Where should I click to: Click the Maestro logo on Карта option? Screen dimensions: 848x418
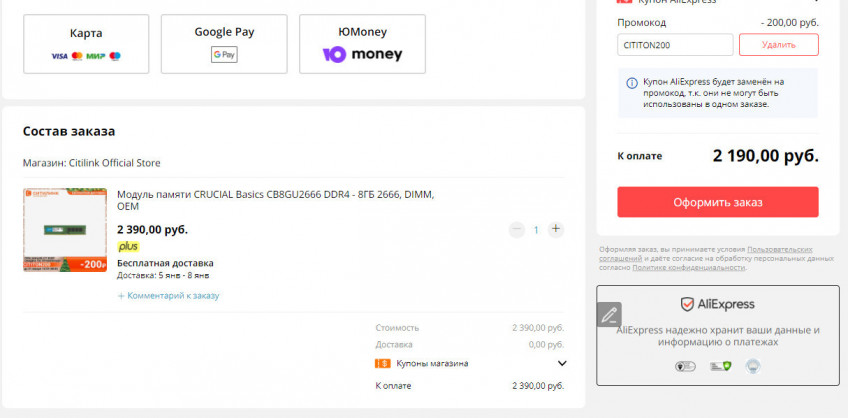(115, 56)
